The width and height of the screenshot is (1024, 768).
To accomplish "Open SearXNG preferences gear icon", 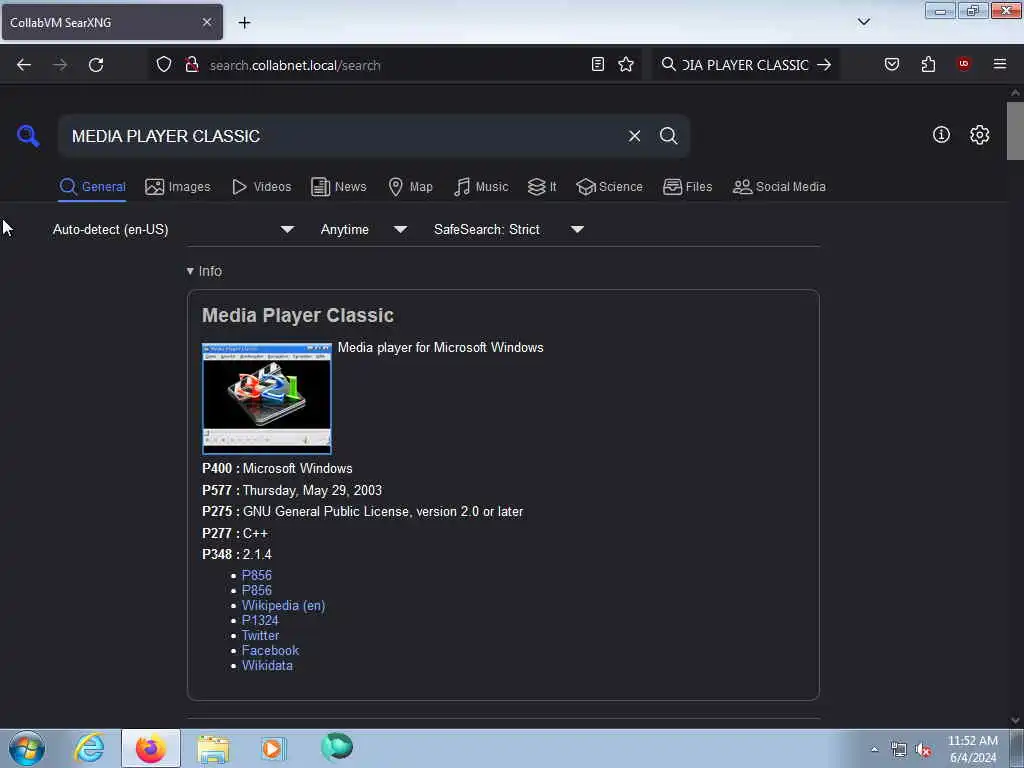I will tap(979, 135).
